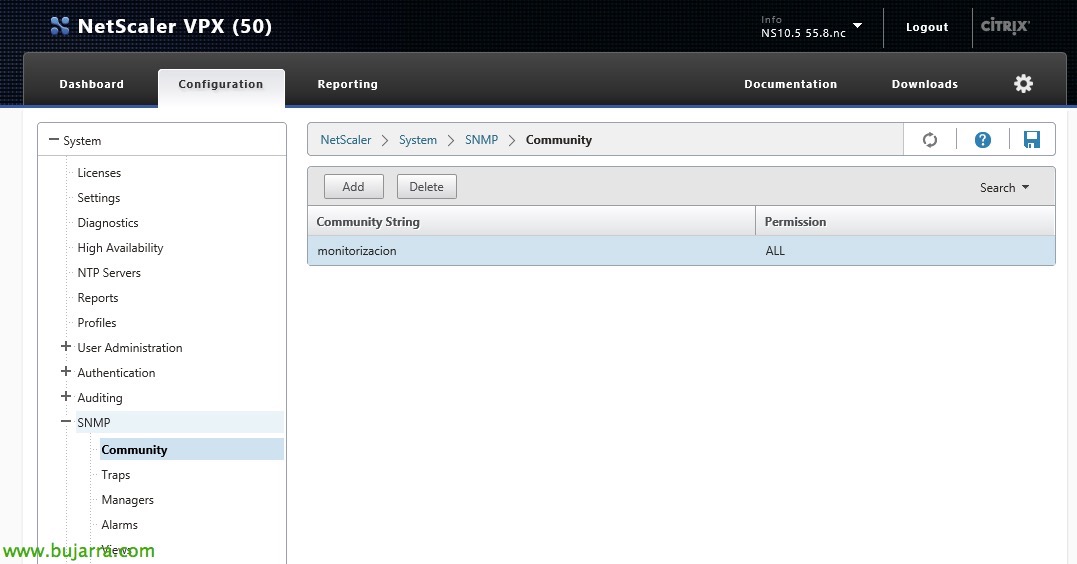Open Traps under SNMP
This screenshot has width=1077, height=564.
(115, 475)
